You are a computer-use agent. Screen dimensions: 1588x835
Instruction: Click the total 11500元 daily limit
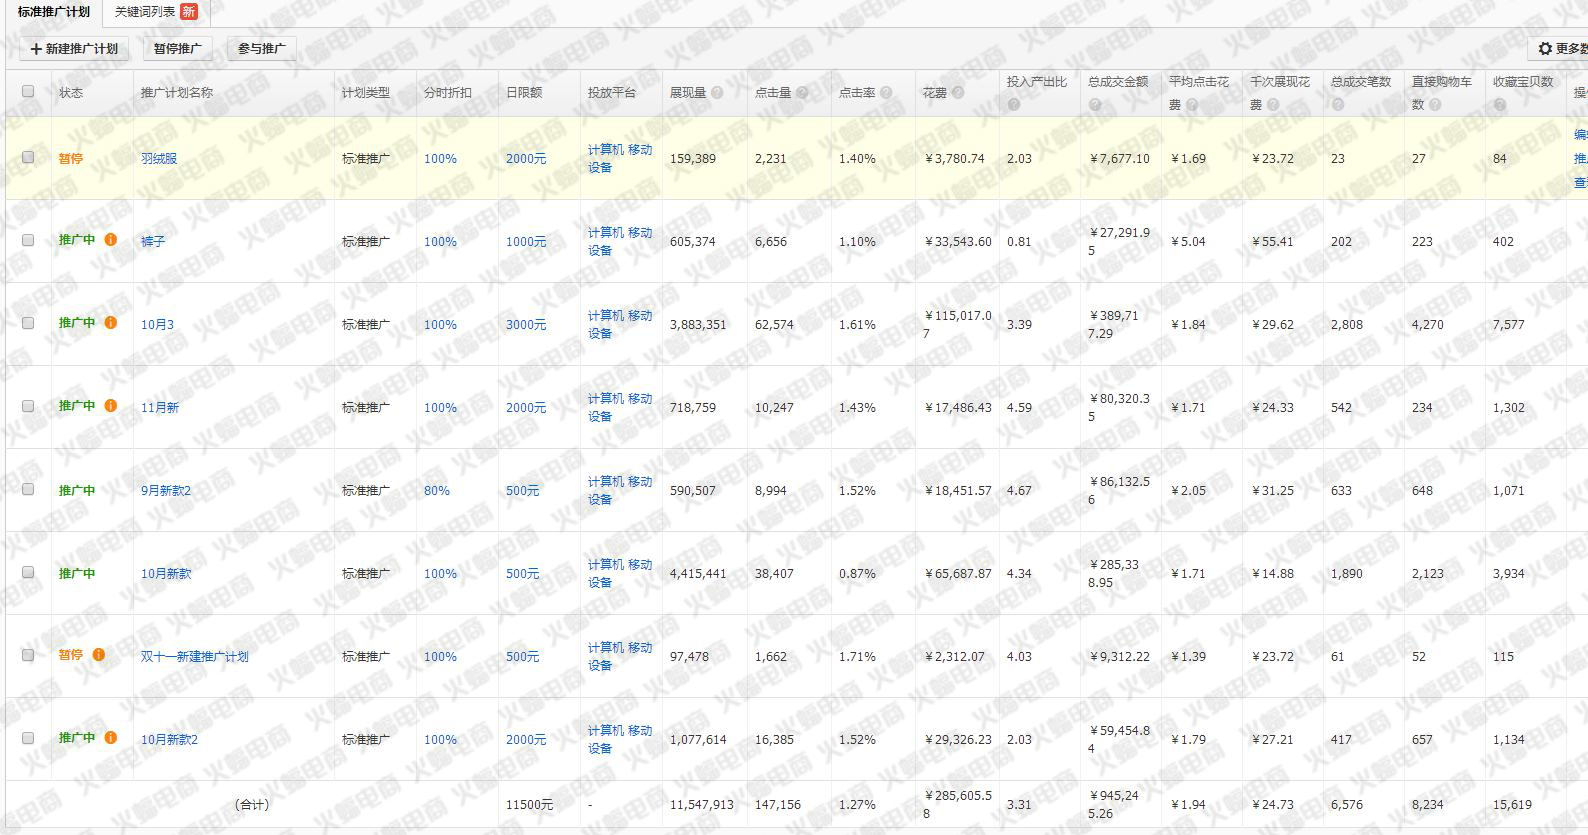tap(529, 805)
